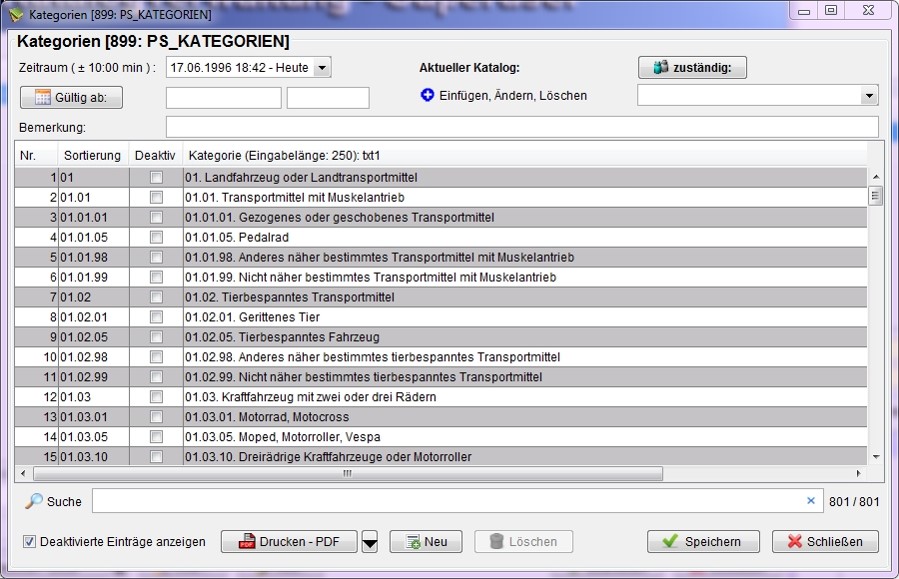This screenshot has width=899, height=579.
Task: Select row 01.01.01. Gezogenes oder geschobenes Transportmittel
Action: (x=440, y=217)
